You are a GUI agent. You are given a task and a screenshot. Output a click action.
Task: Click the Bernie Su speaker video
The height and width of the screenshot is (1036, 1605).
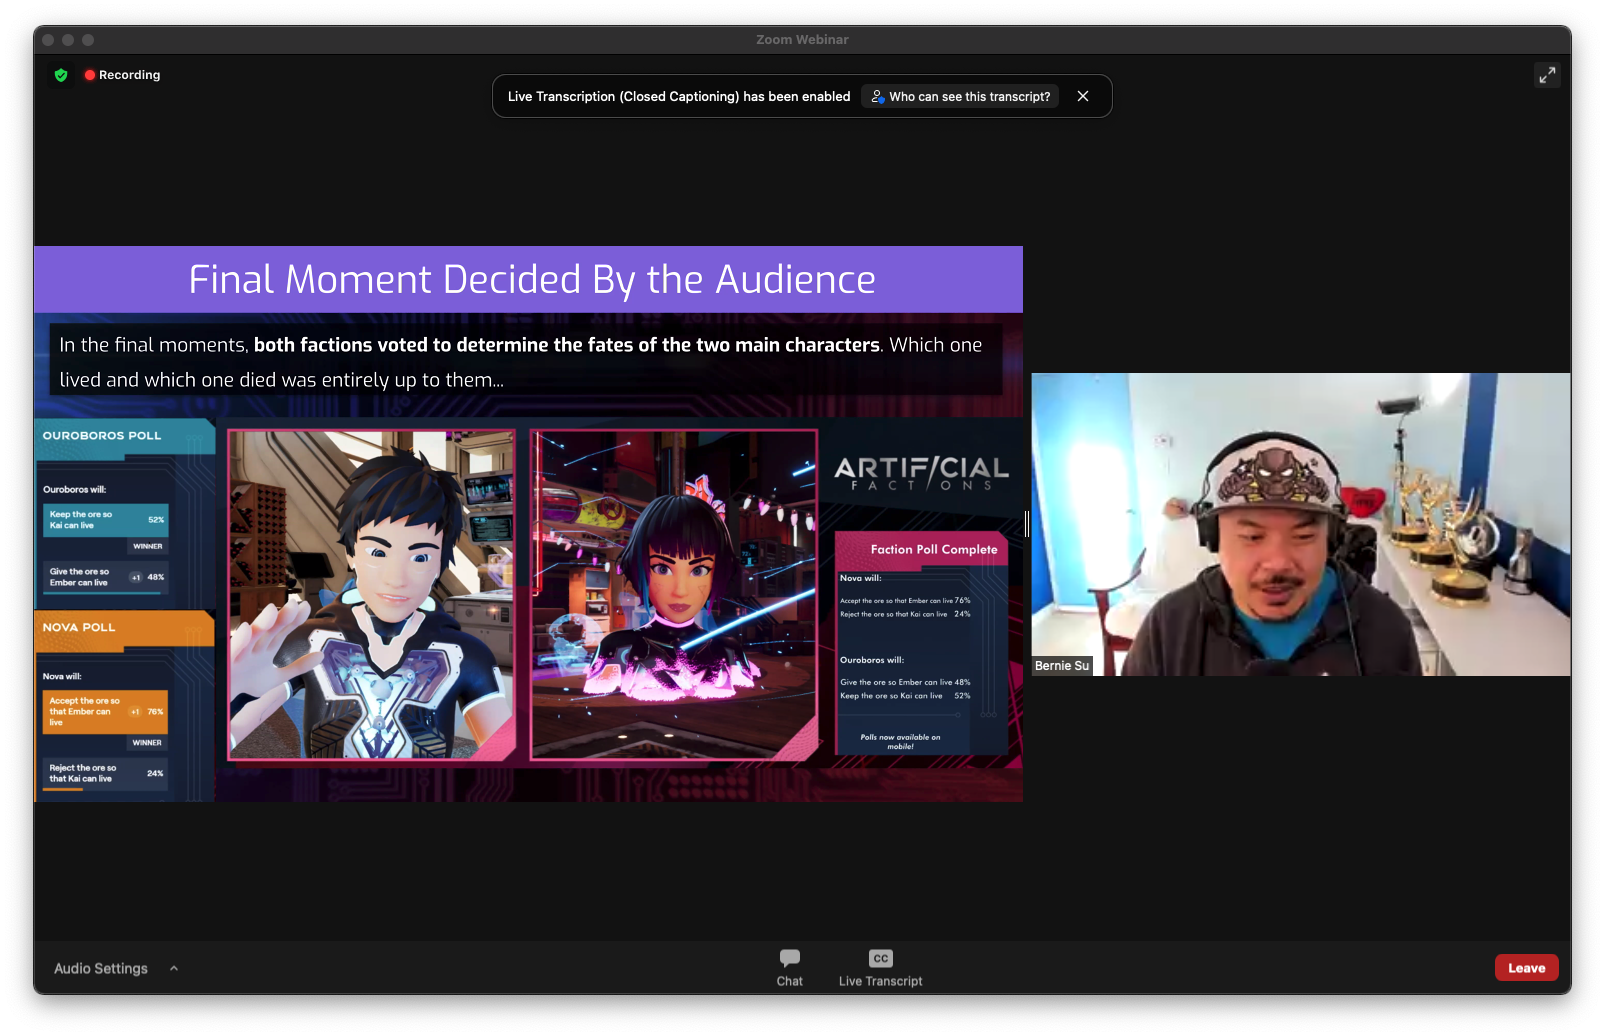(x=1301, y=524)
